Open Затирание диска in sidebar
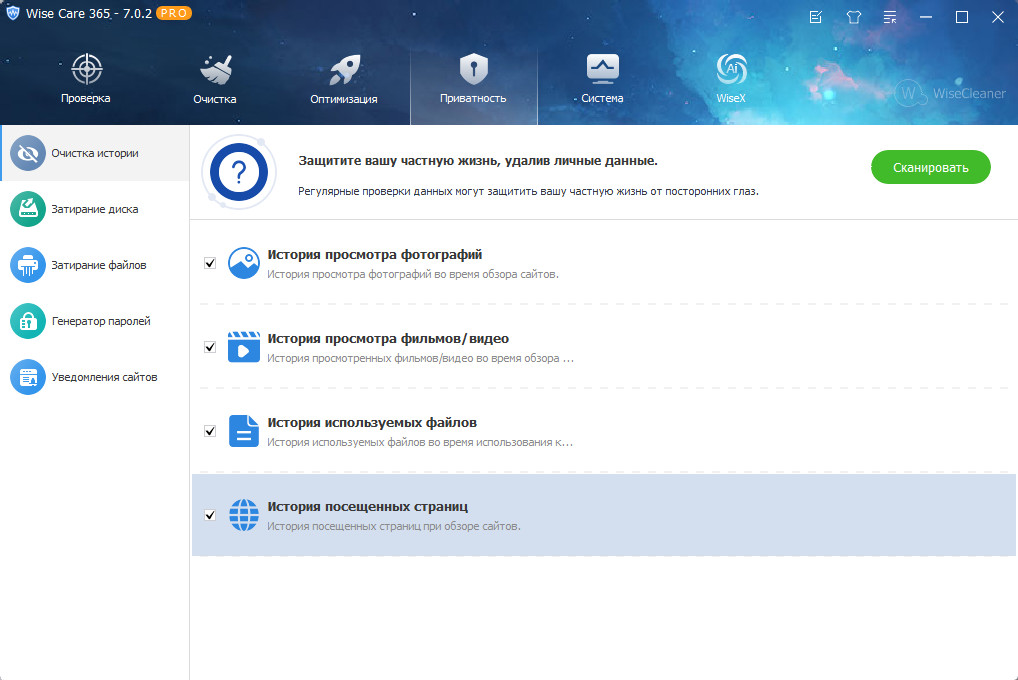 coord(95,209)
